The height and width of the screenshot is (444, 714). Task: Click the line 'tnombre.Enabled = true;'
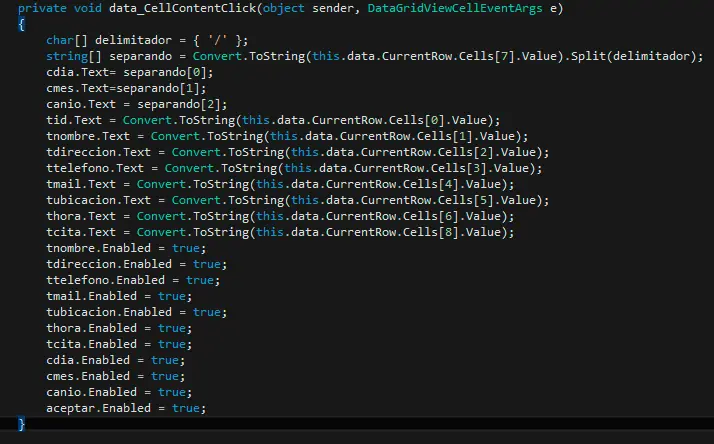coord(126,248)
